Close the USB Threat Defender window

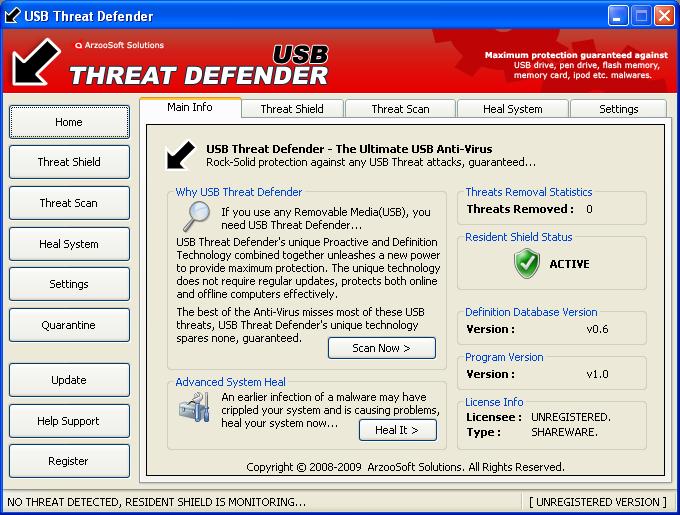coord(664,16)
